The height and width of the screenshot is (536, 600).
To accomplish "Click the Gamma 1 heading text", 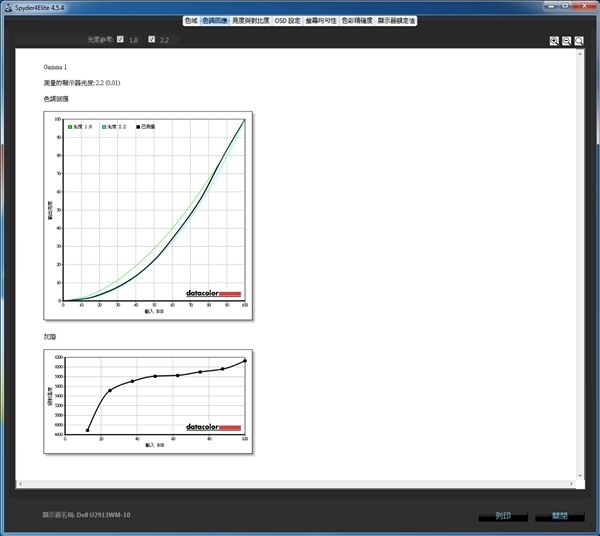I will (55, 67).
